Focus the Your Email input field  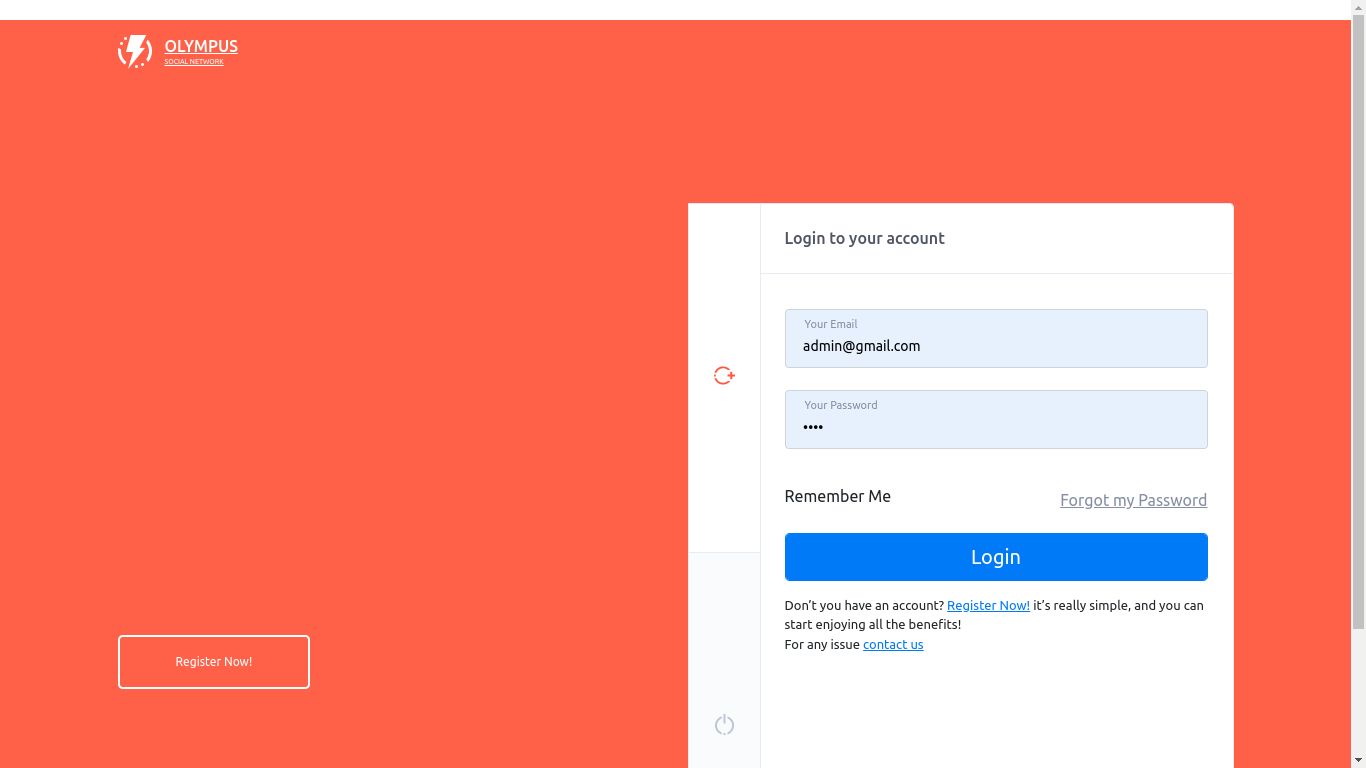pos(996,338)
